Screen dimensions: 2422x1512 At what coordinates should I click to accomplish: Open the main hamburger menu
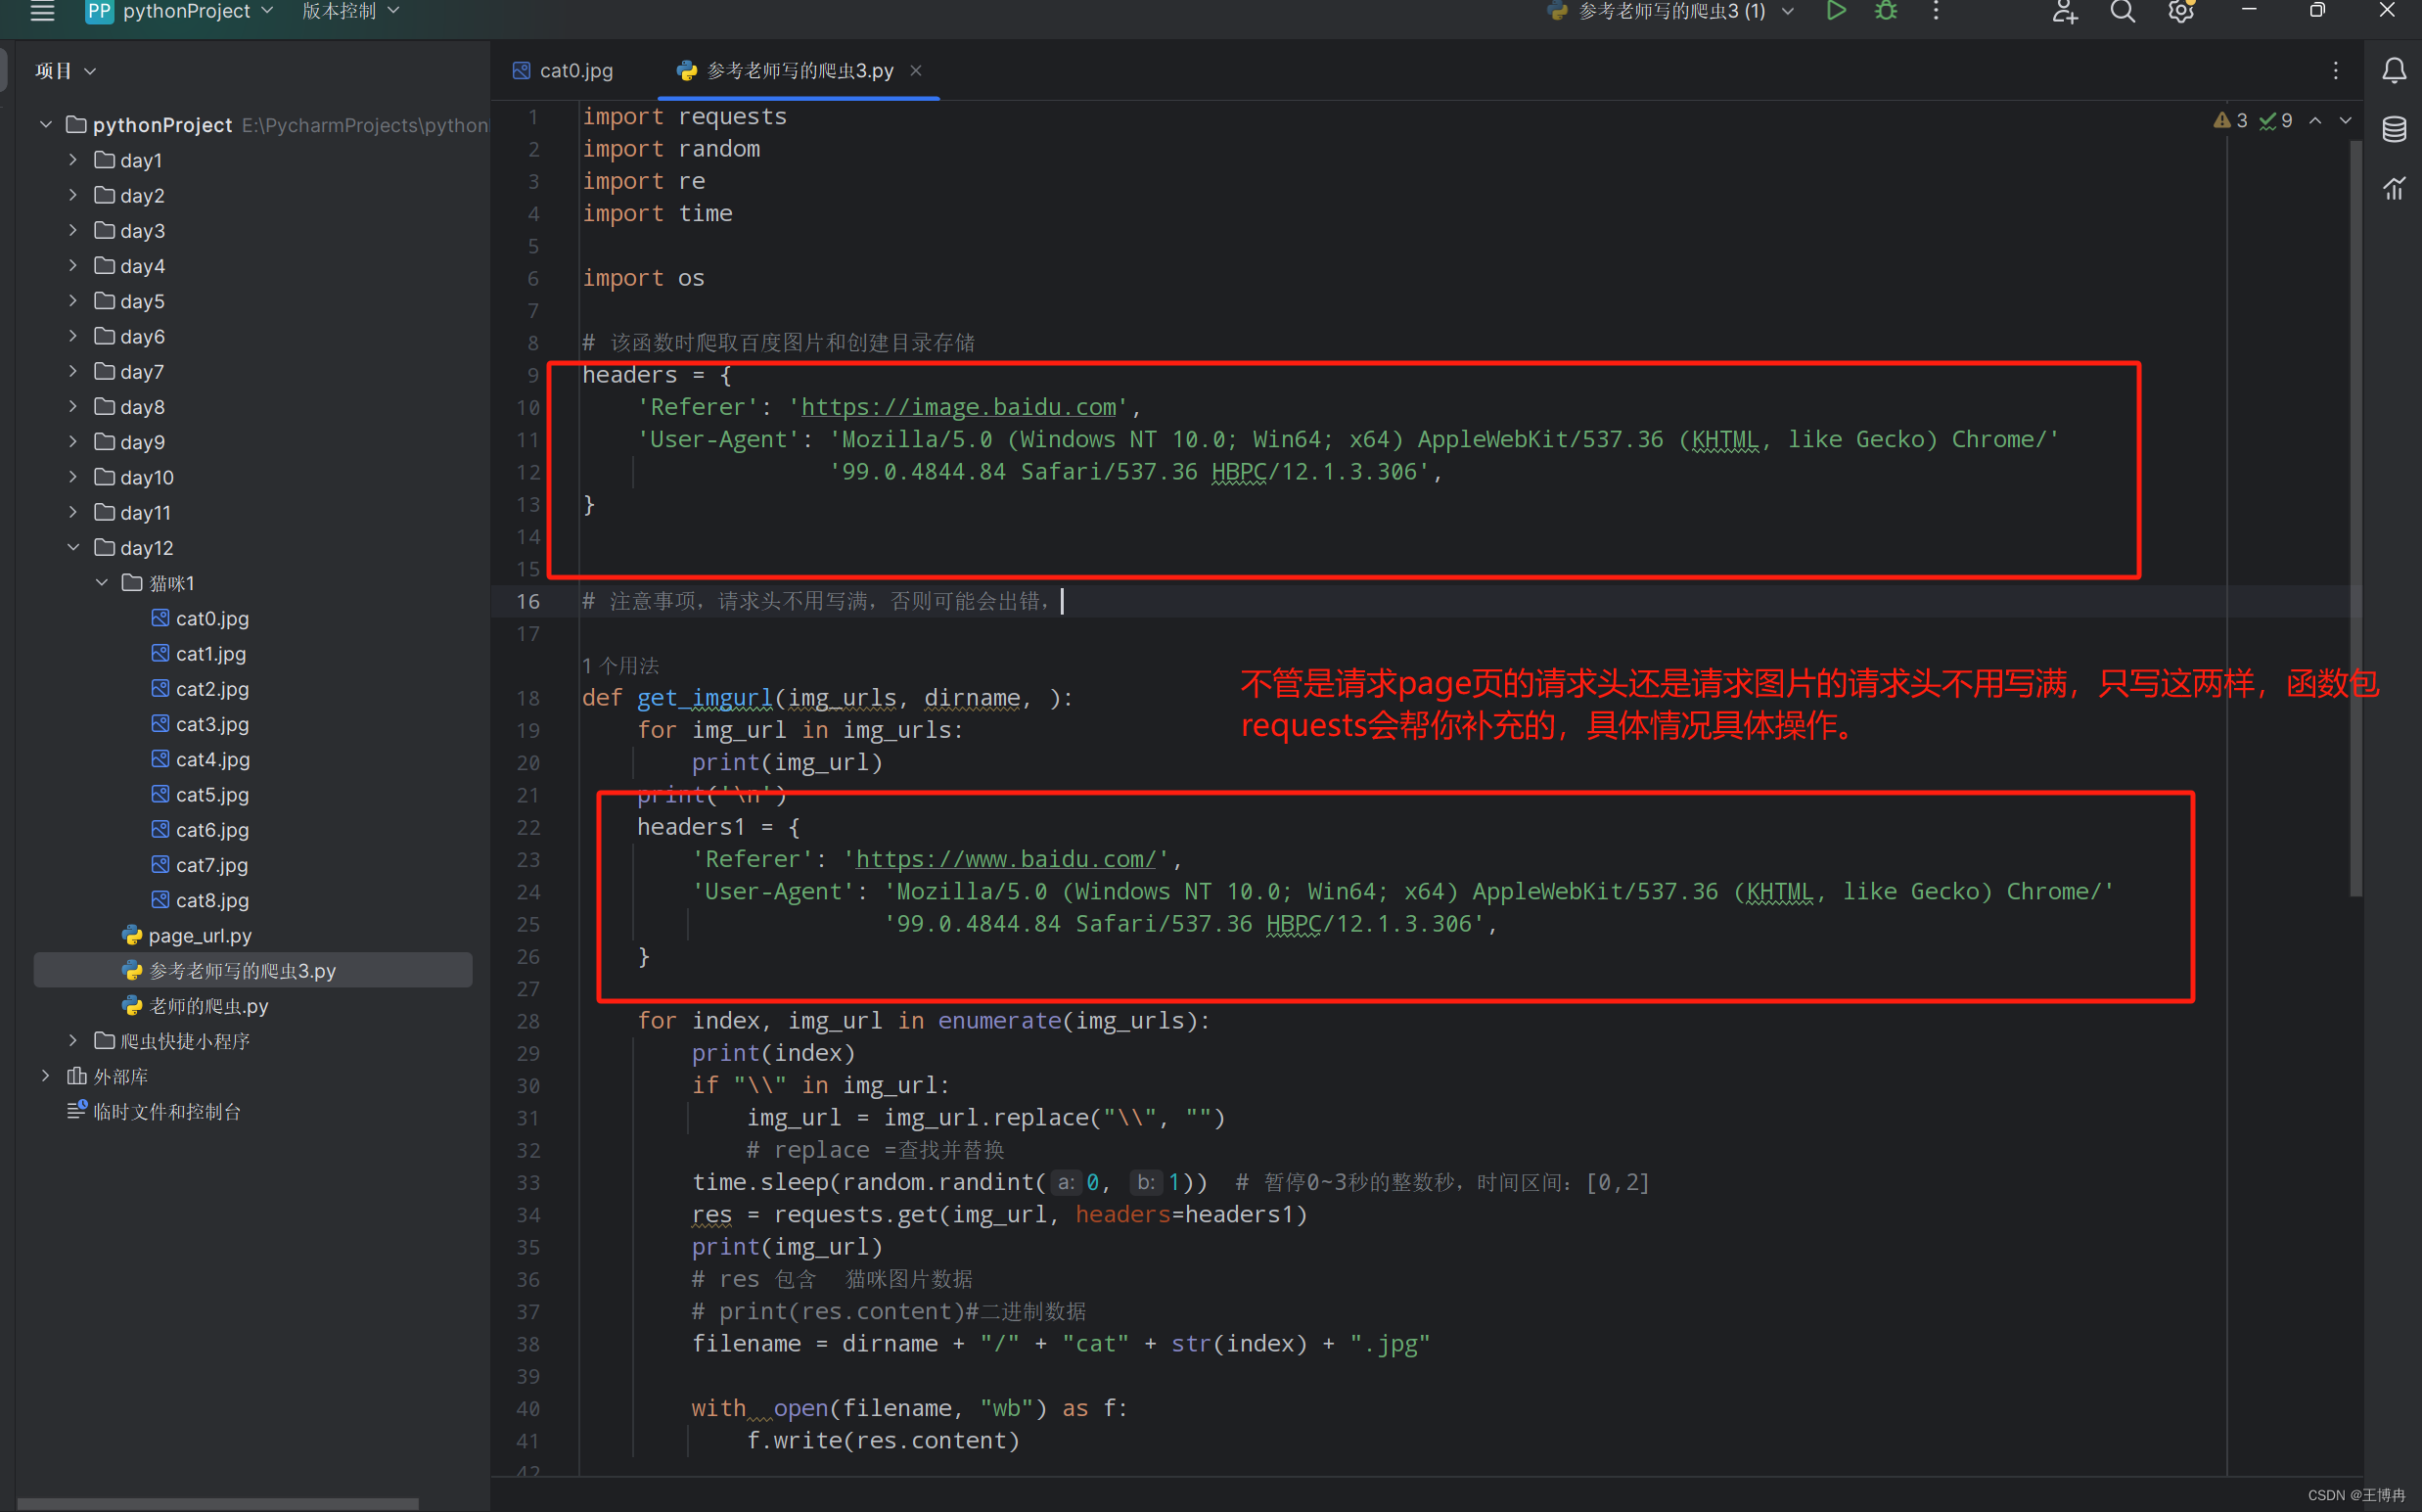(42, 11)
